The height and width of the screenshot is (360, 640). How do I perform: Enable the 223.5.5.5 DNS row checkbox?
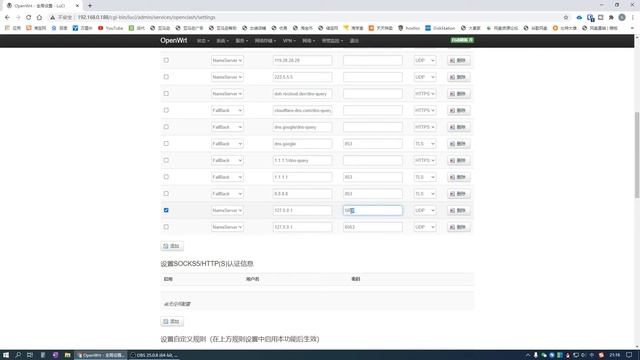pyautogui.click(x=166, y=77)
